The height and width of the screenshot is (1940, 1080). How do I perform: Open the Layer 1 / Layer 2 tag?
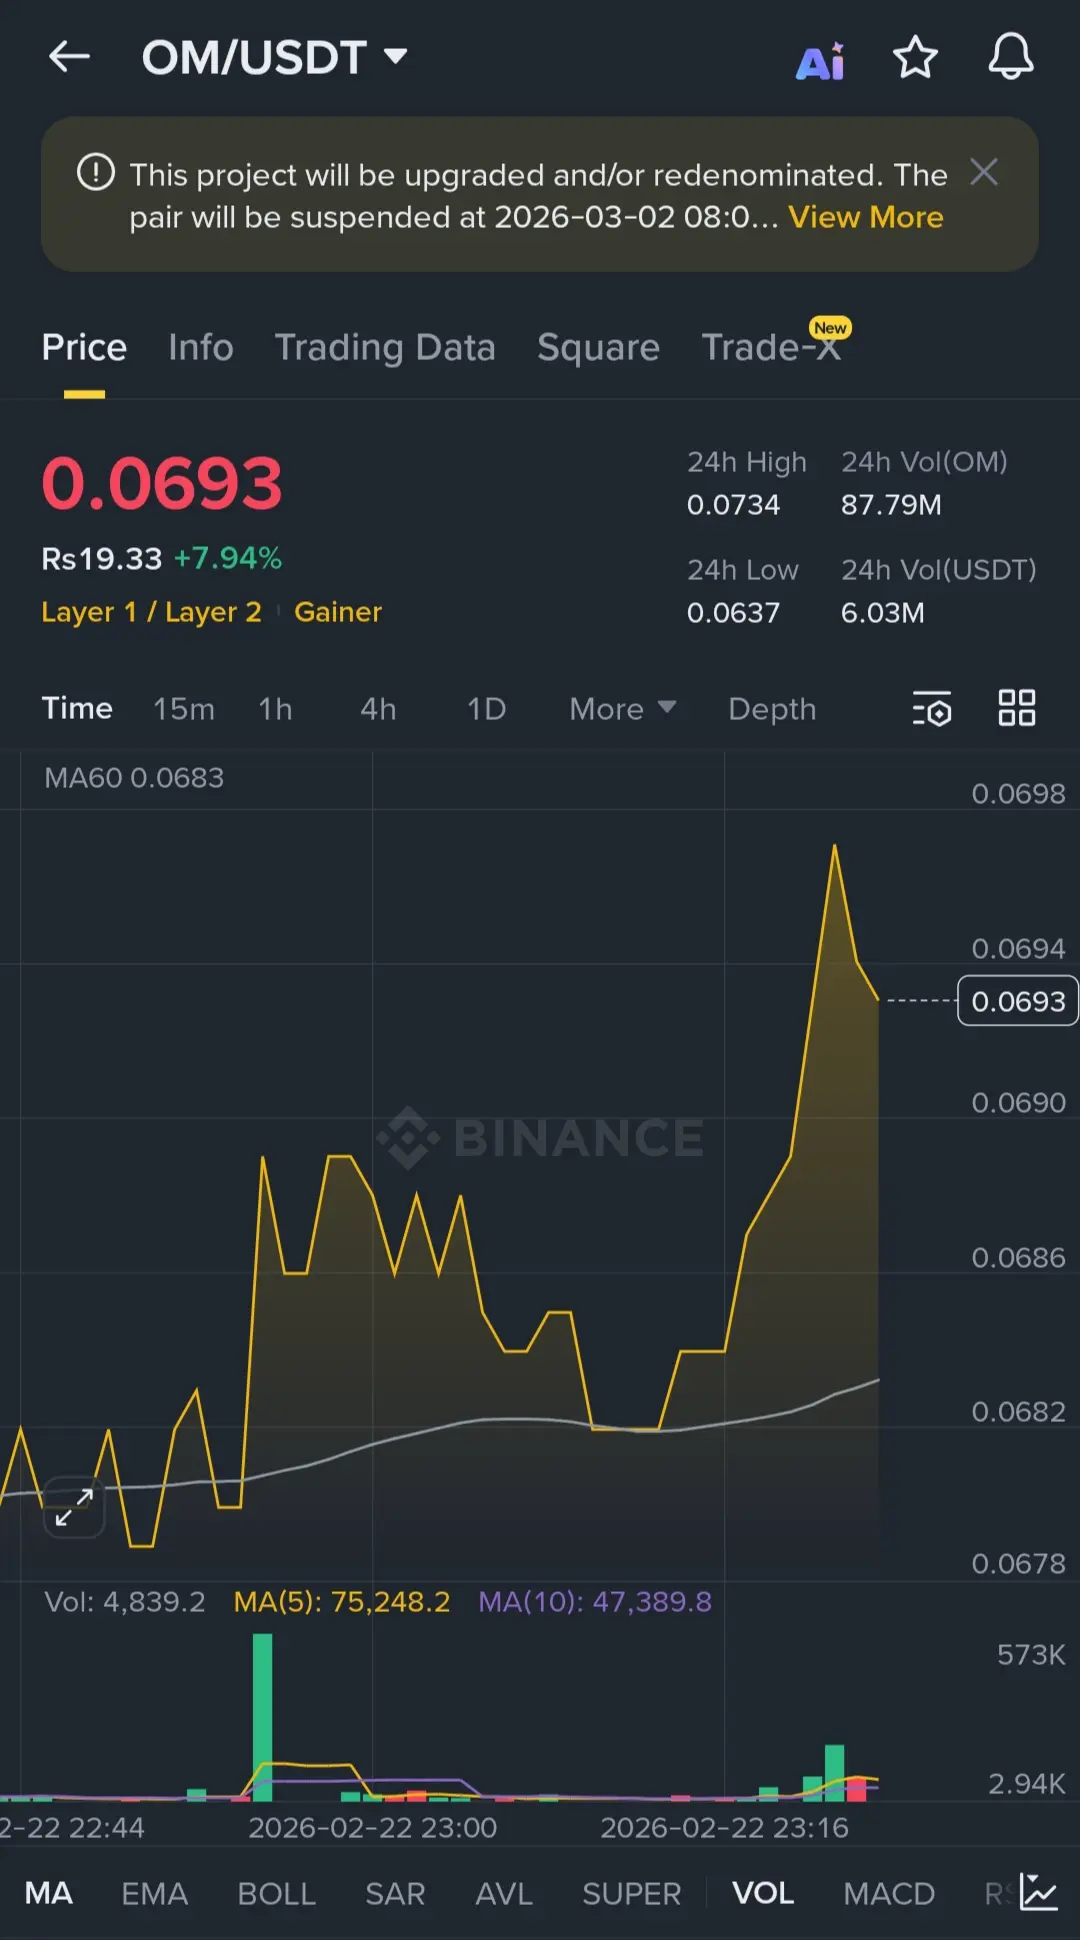coord(151,612)
